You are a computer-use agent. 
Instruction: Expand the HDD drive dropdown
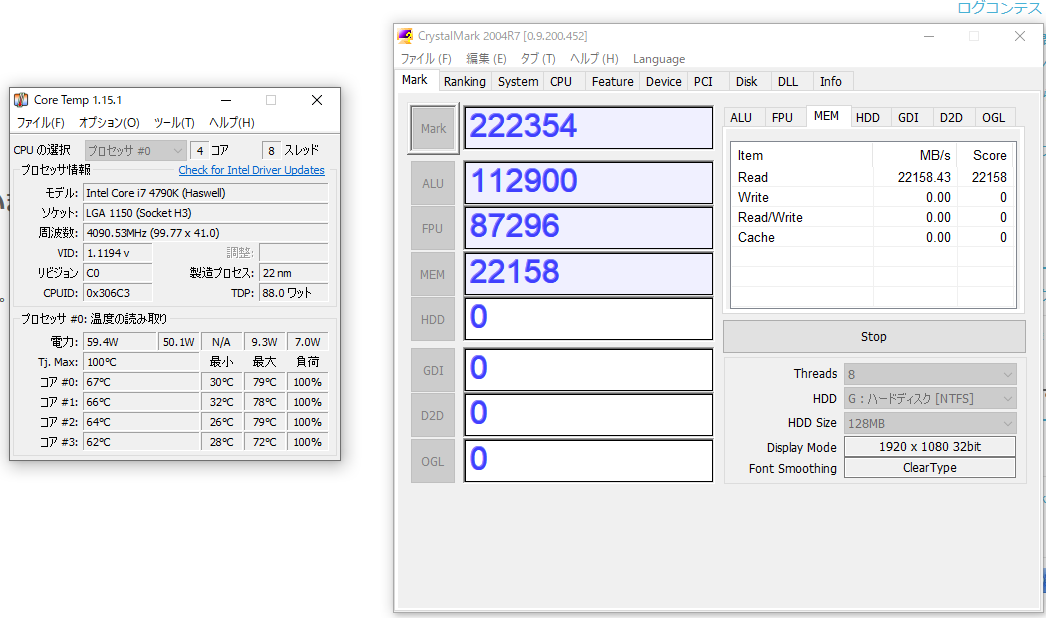(x=930, y=398)
